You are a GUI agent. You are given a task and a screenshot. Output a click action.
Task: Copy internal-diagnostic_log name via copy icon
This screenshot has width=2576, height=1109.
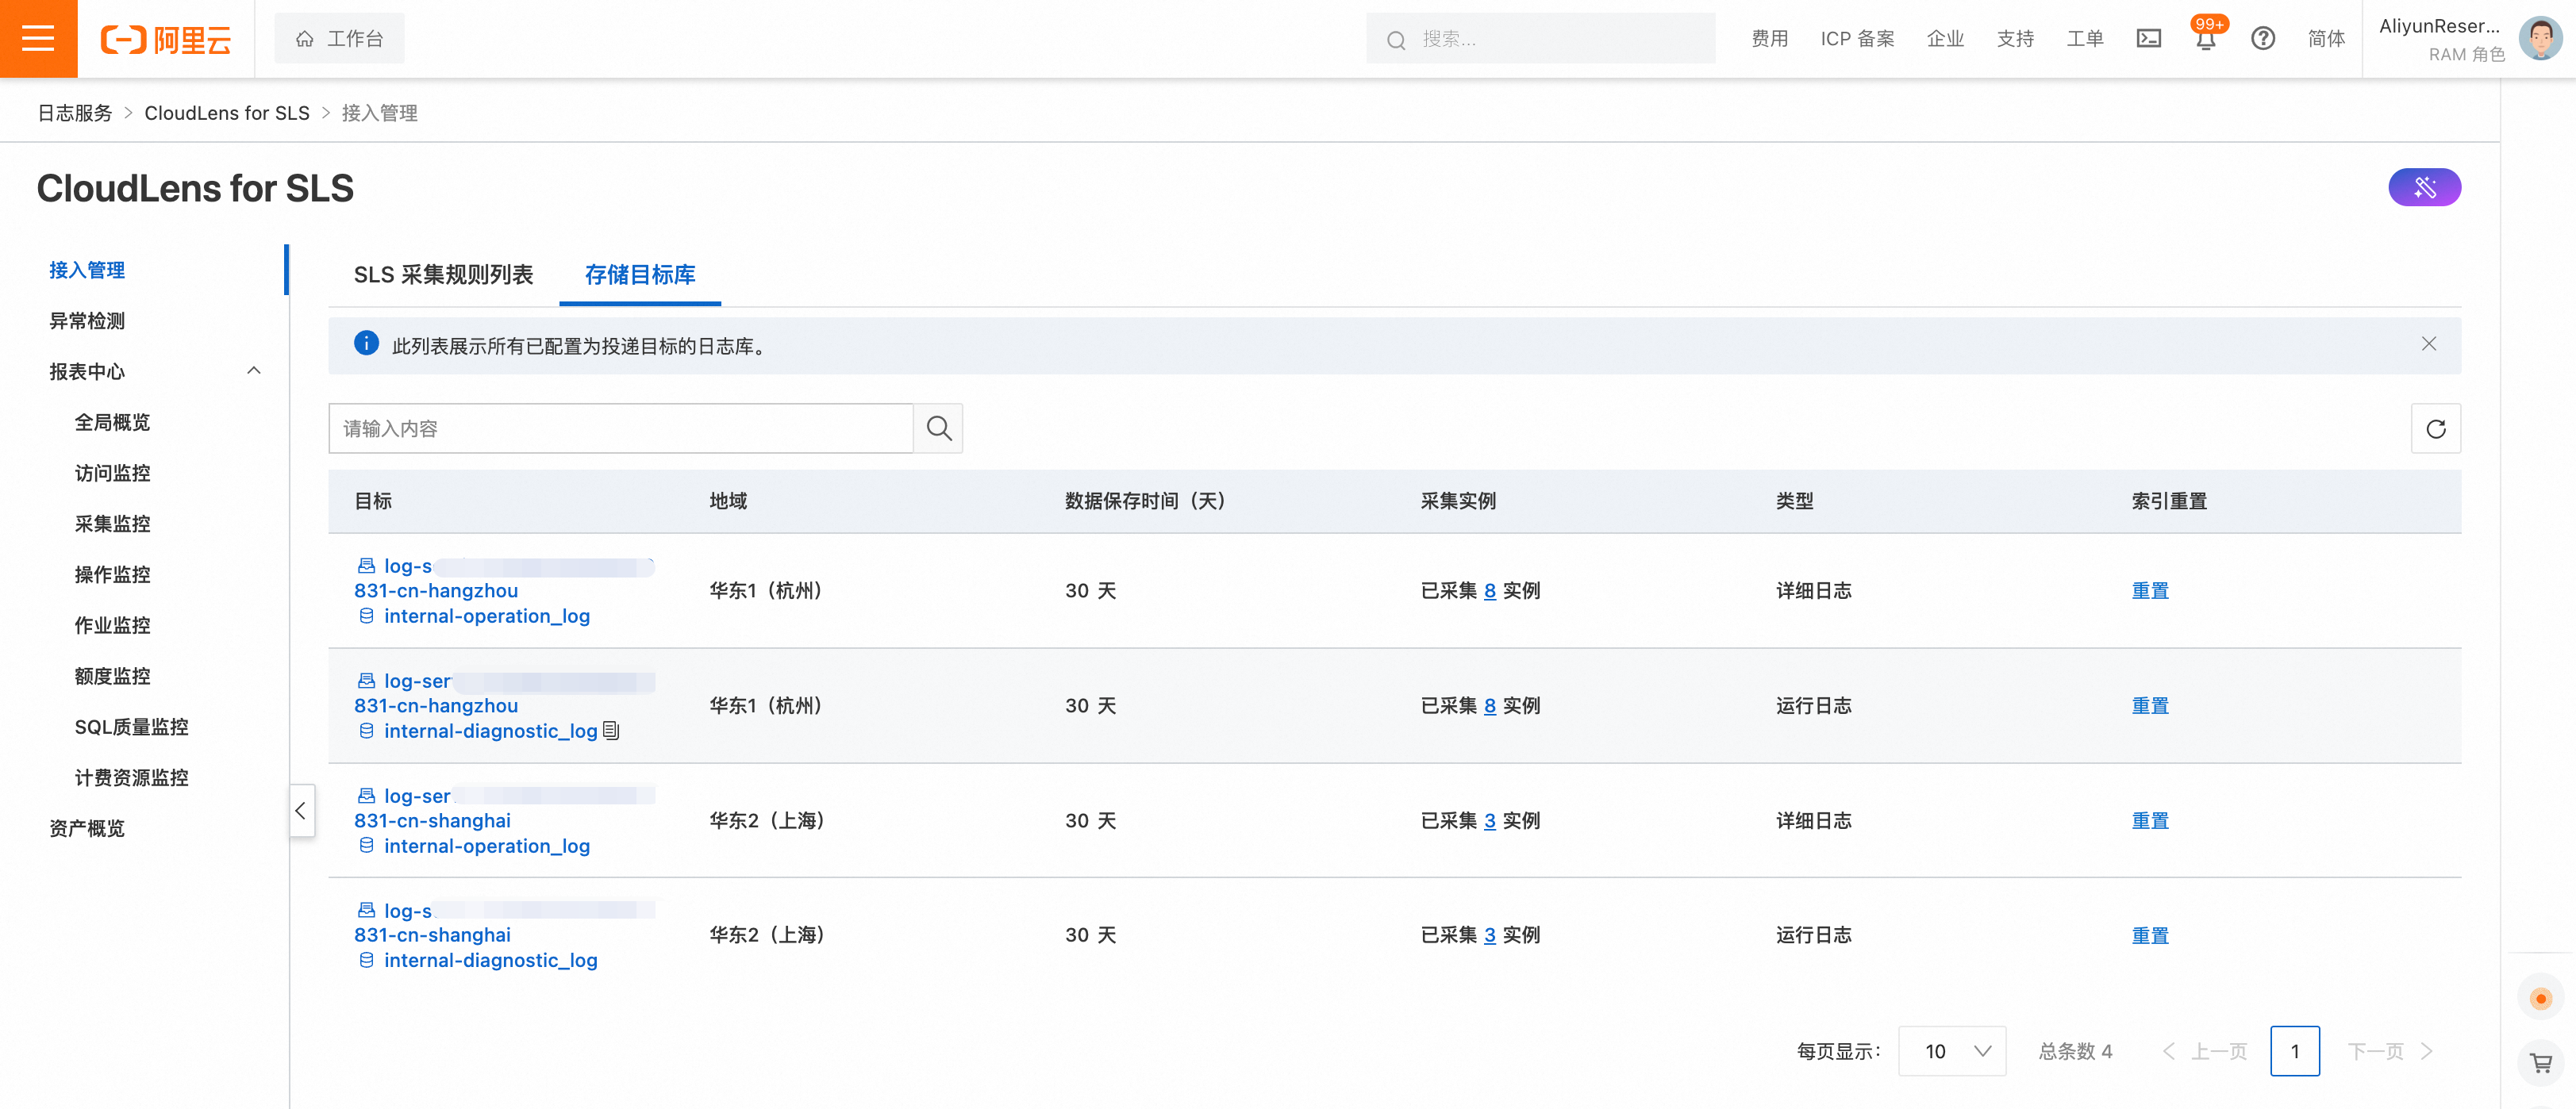pyautogui.click(x=611, y=732)
